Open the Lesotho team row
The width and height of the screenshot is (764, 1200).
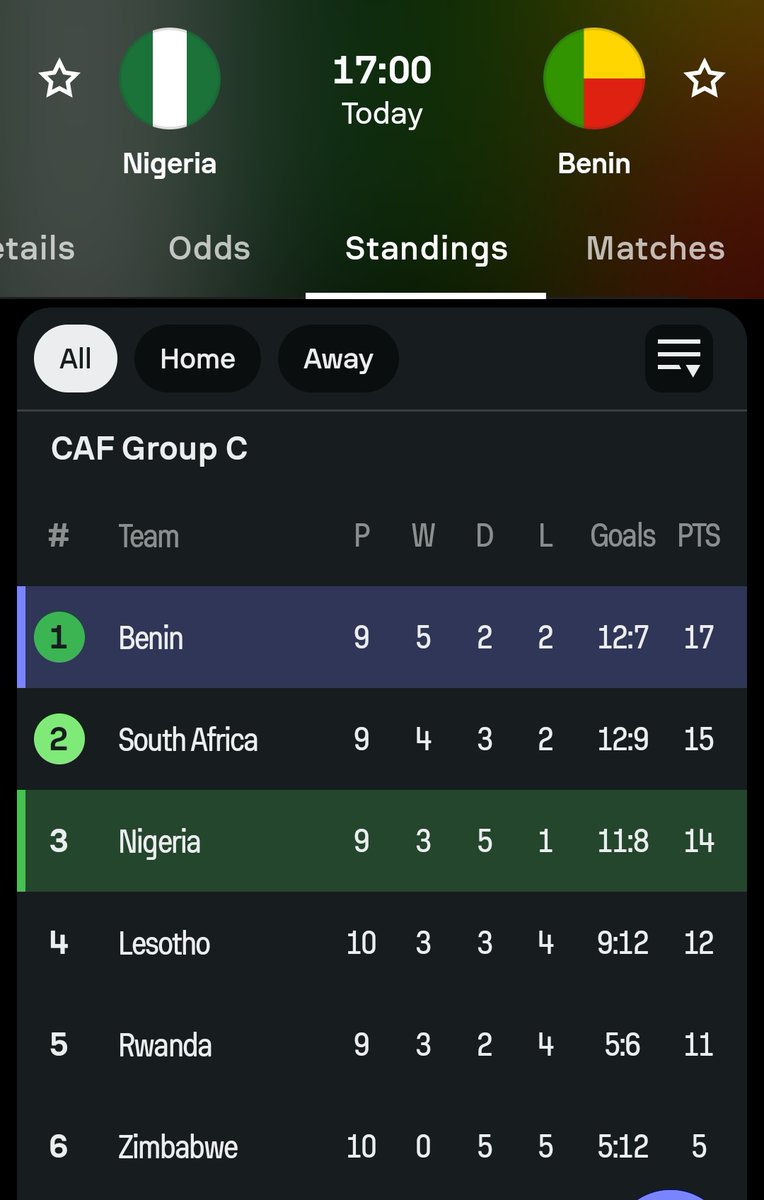pyautogui.click(x=164, y=943)
